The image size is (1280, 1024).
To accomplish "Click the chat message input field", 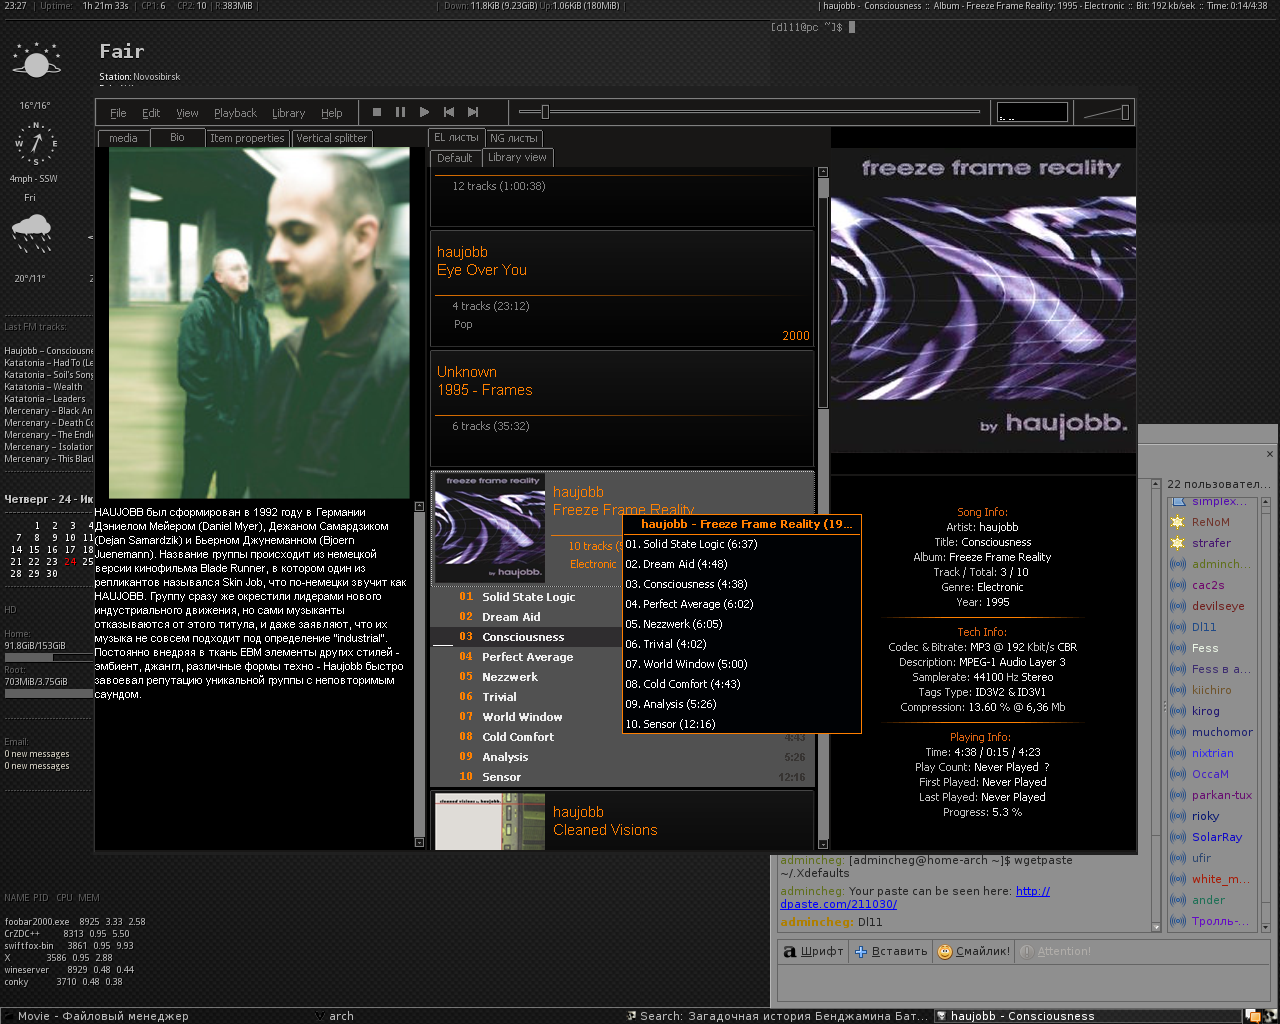I will 1023,982.
